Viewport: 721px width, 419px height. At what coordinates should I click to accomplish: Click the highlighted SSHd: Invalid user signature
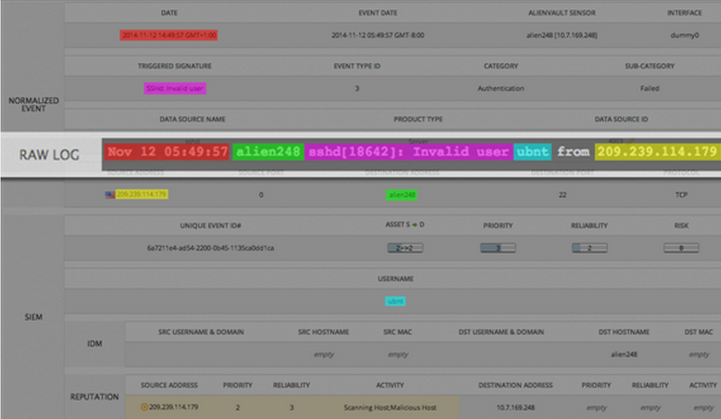[175, 88]
